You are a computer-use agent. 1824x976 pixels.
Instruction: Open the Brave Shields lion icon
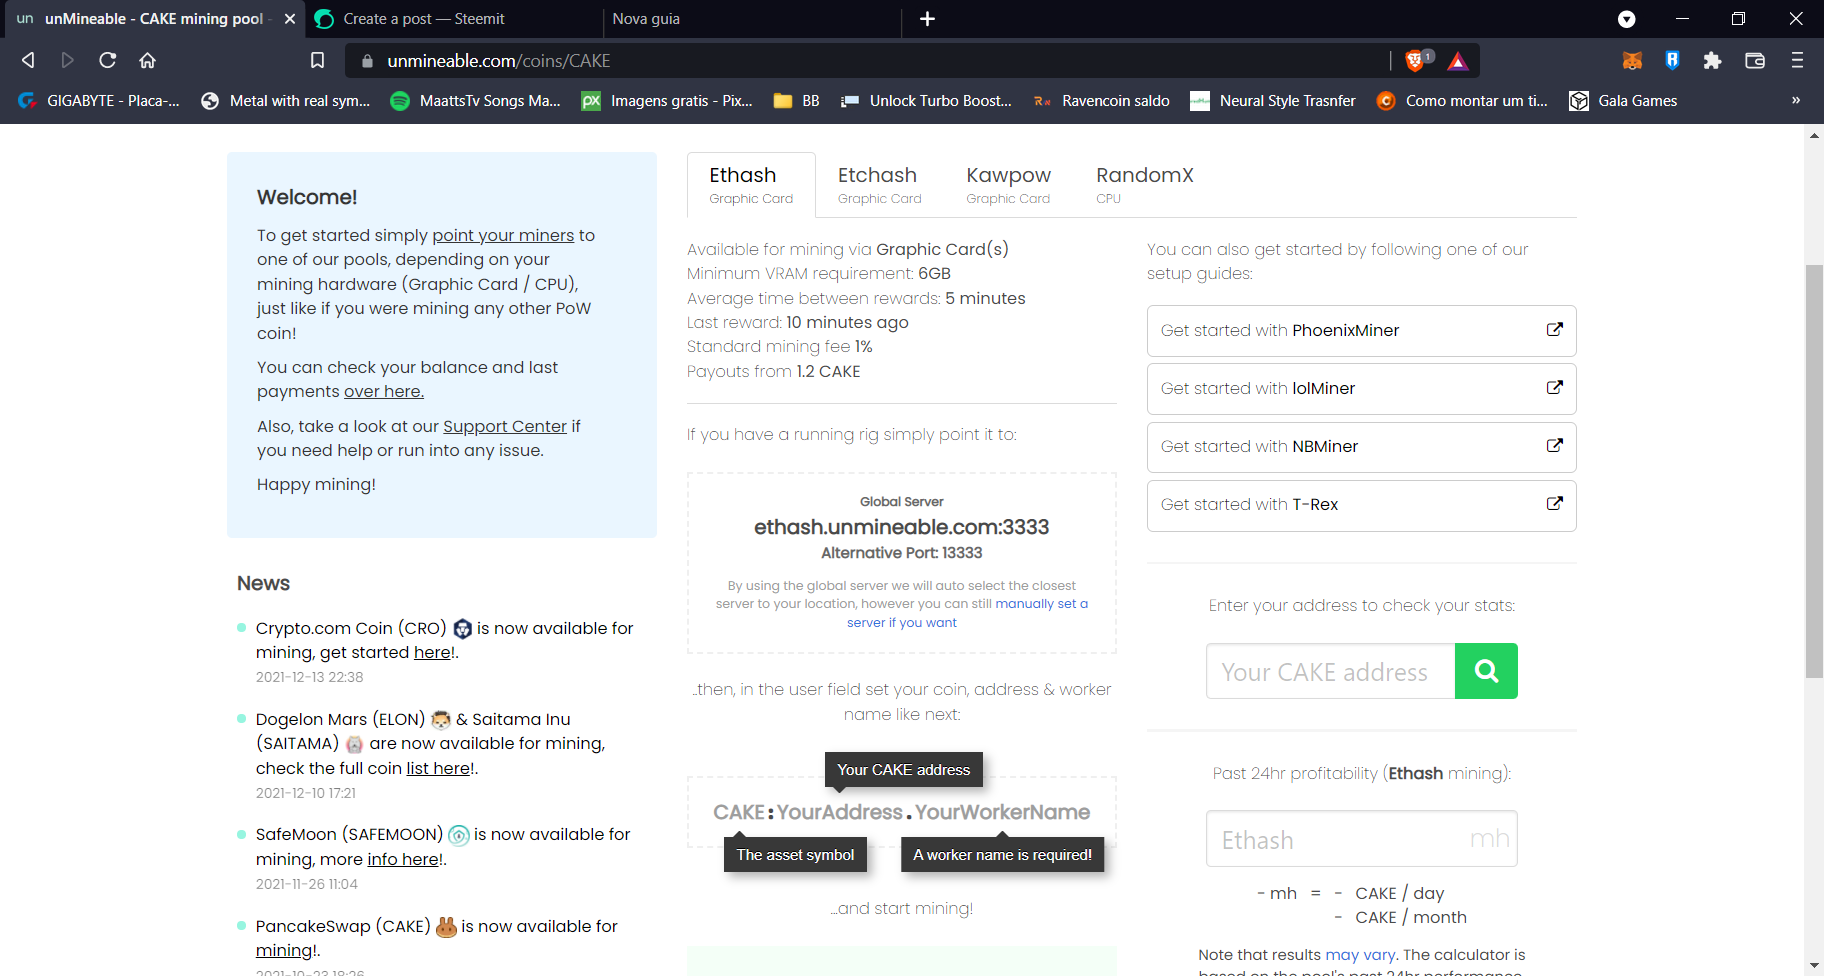click(x=1415, y=61)
